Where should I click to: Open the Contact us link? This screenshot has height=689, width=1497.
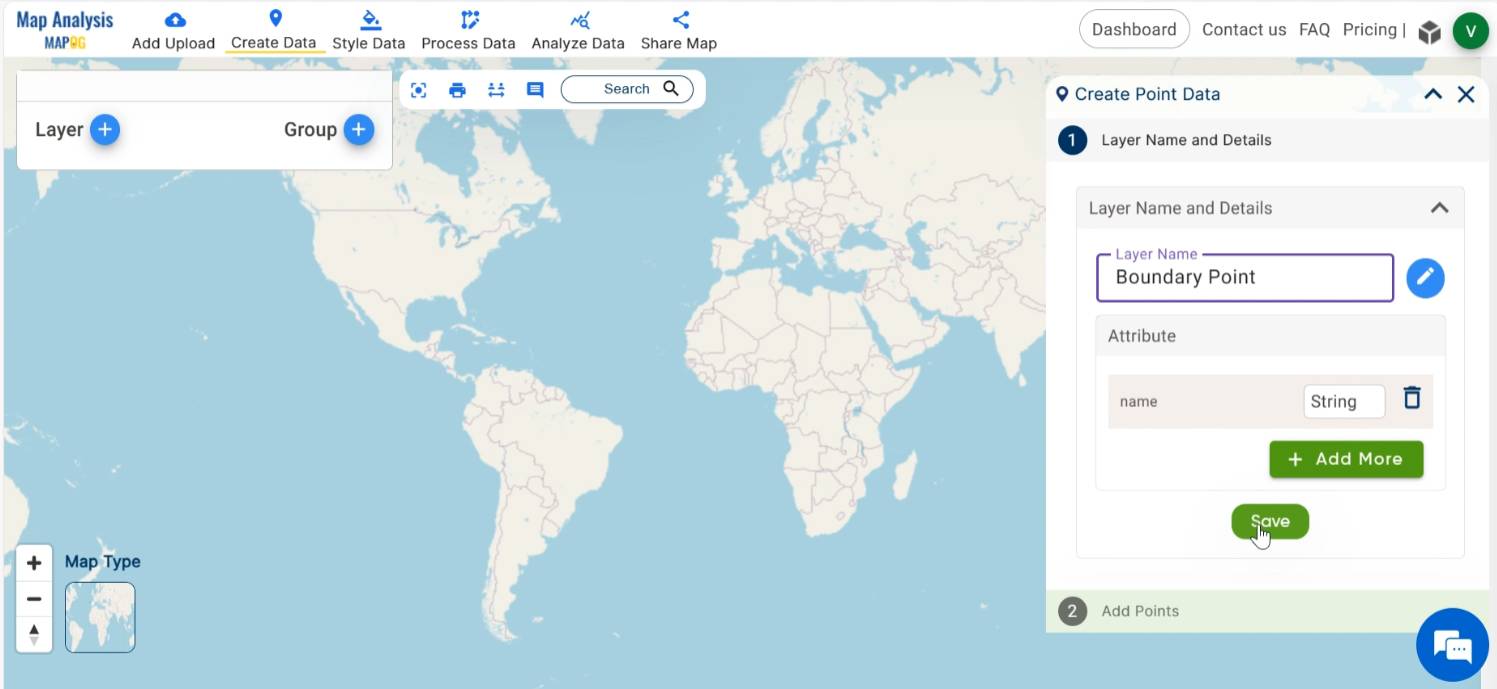pos(1244,29)
